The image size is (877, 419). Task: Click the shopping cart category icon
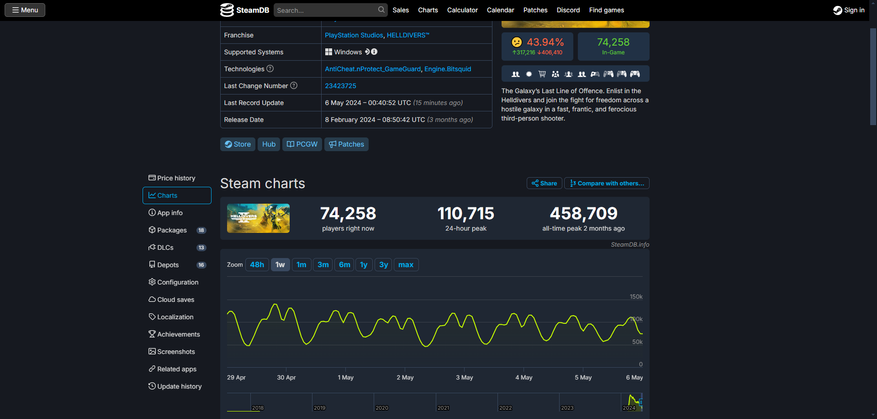point(542,74)
